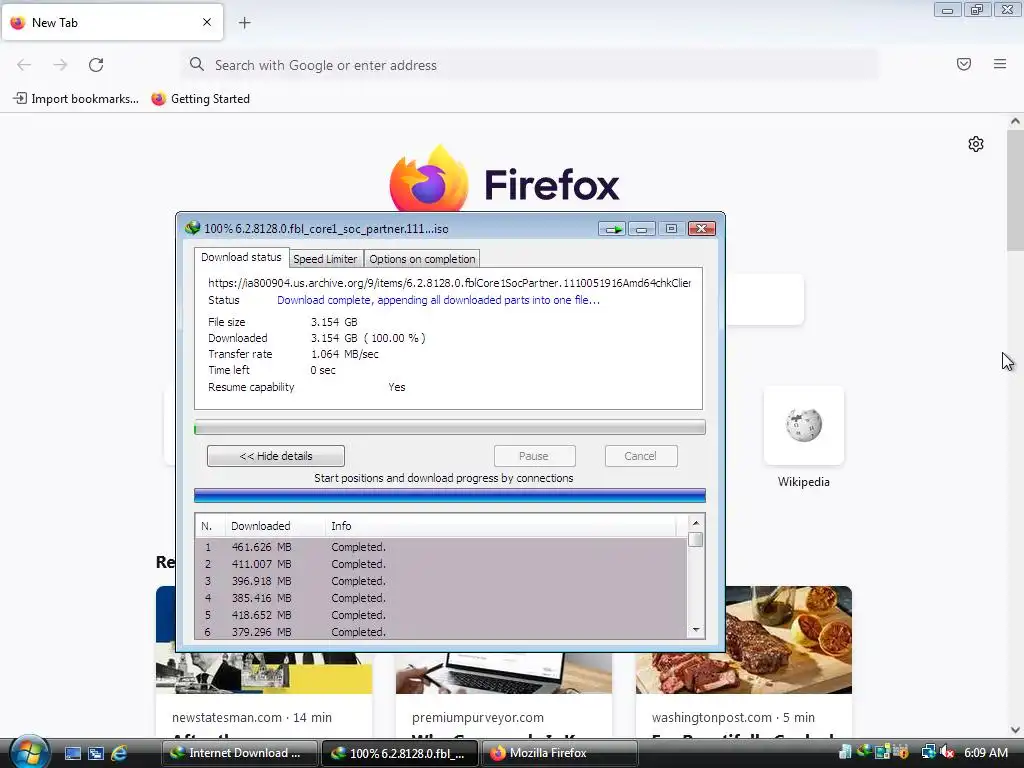
Task: Open Getting Started bookmark
Action: click(200, 99)
